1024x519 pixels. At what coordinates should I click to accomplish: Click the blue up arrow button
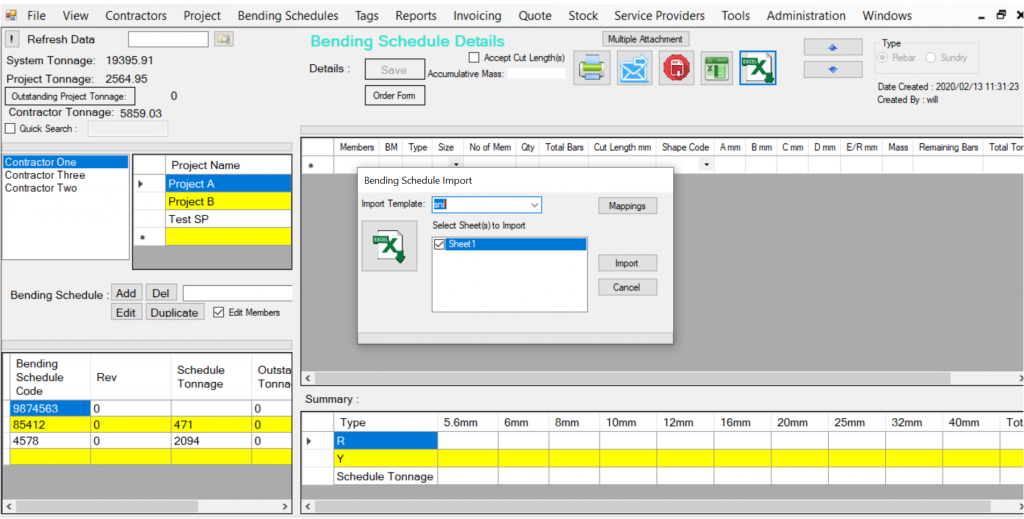832,48
